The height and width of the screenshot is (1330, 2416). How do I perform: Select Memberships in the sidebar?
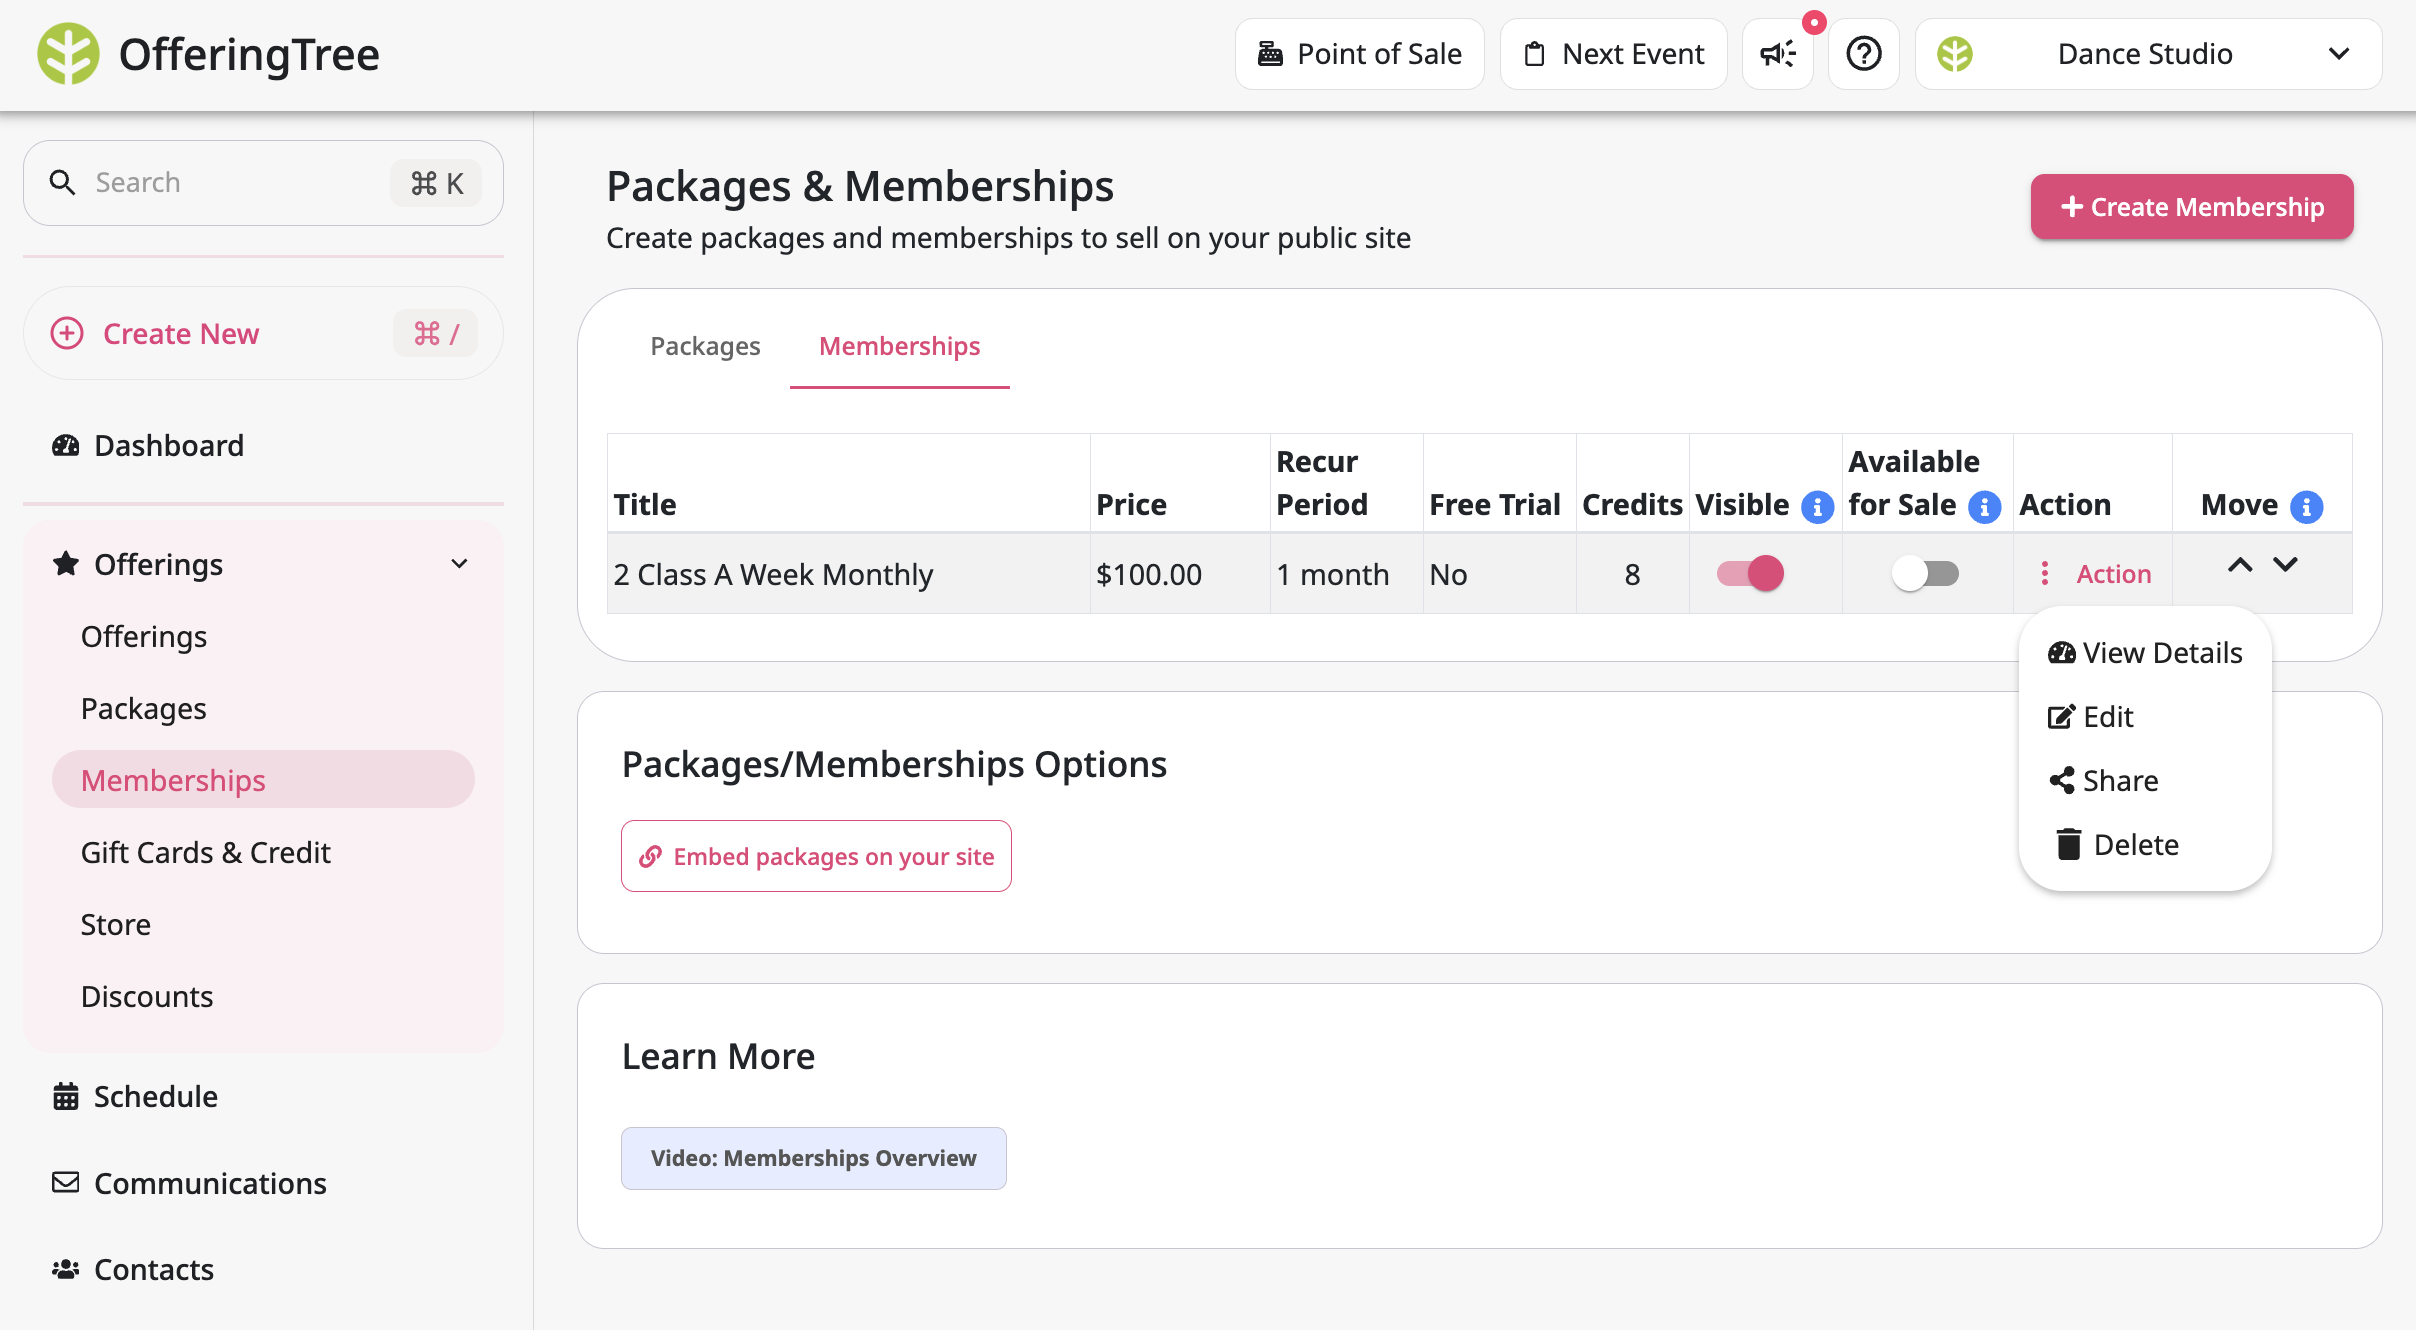tap(263, 779)
